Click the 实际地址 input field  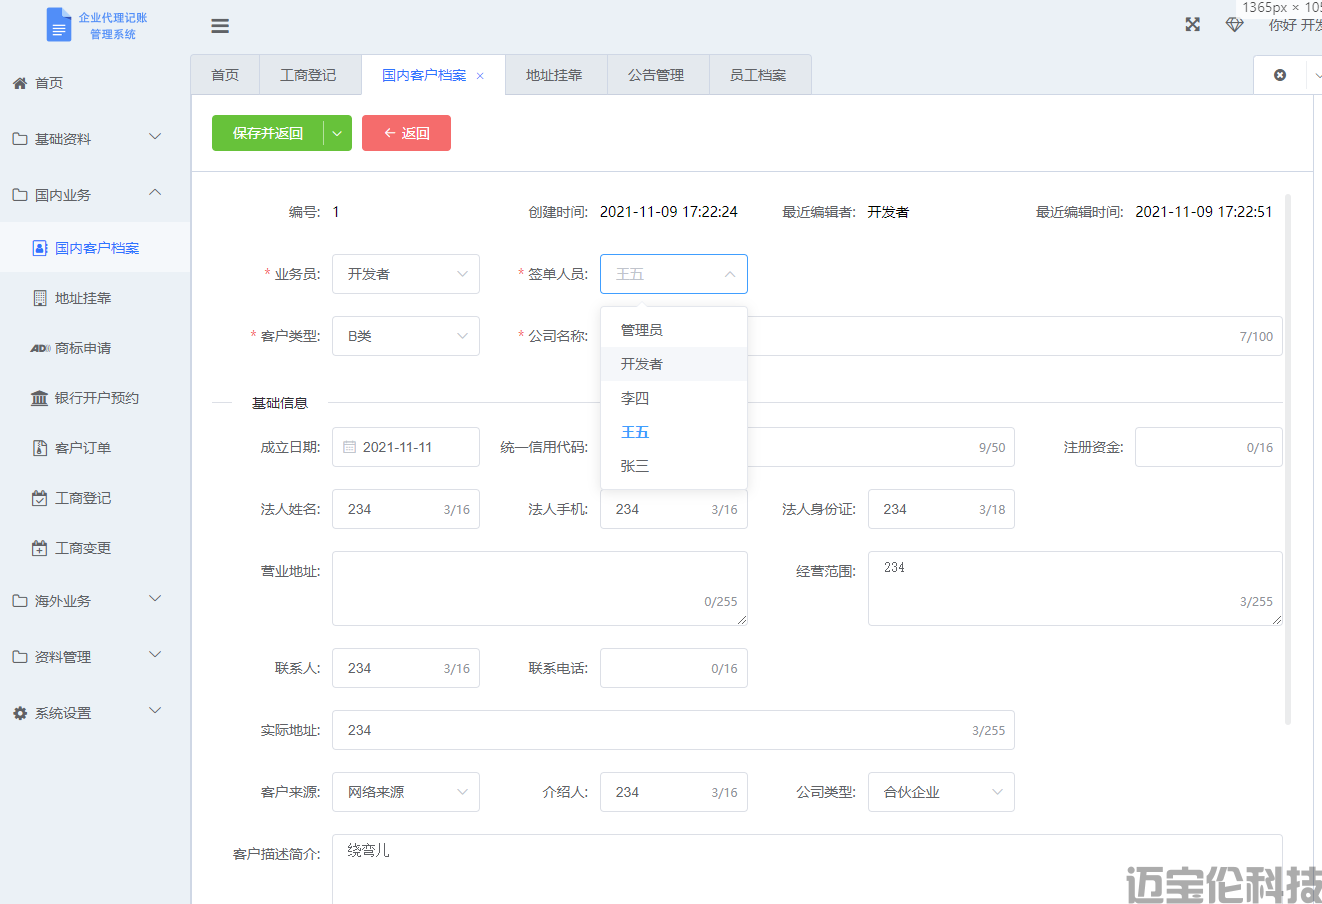click(673, 730)
